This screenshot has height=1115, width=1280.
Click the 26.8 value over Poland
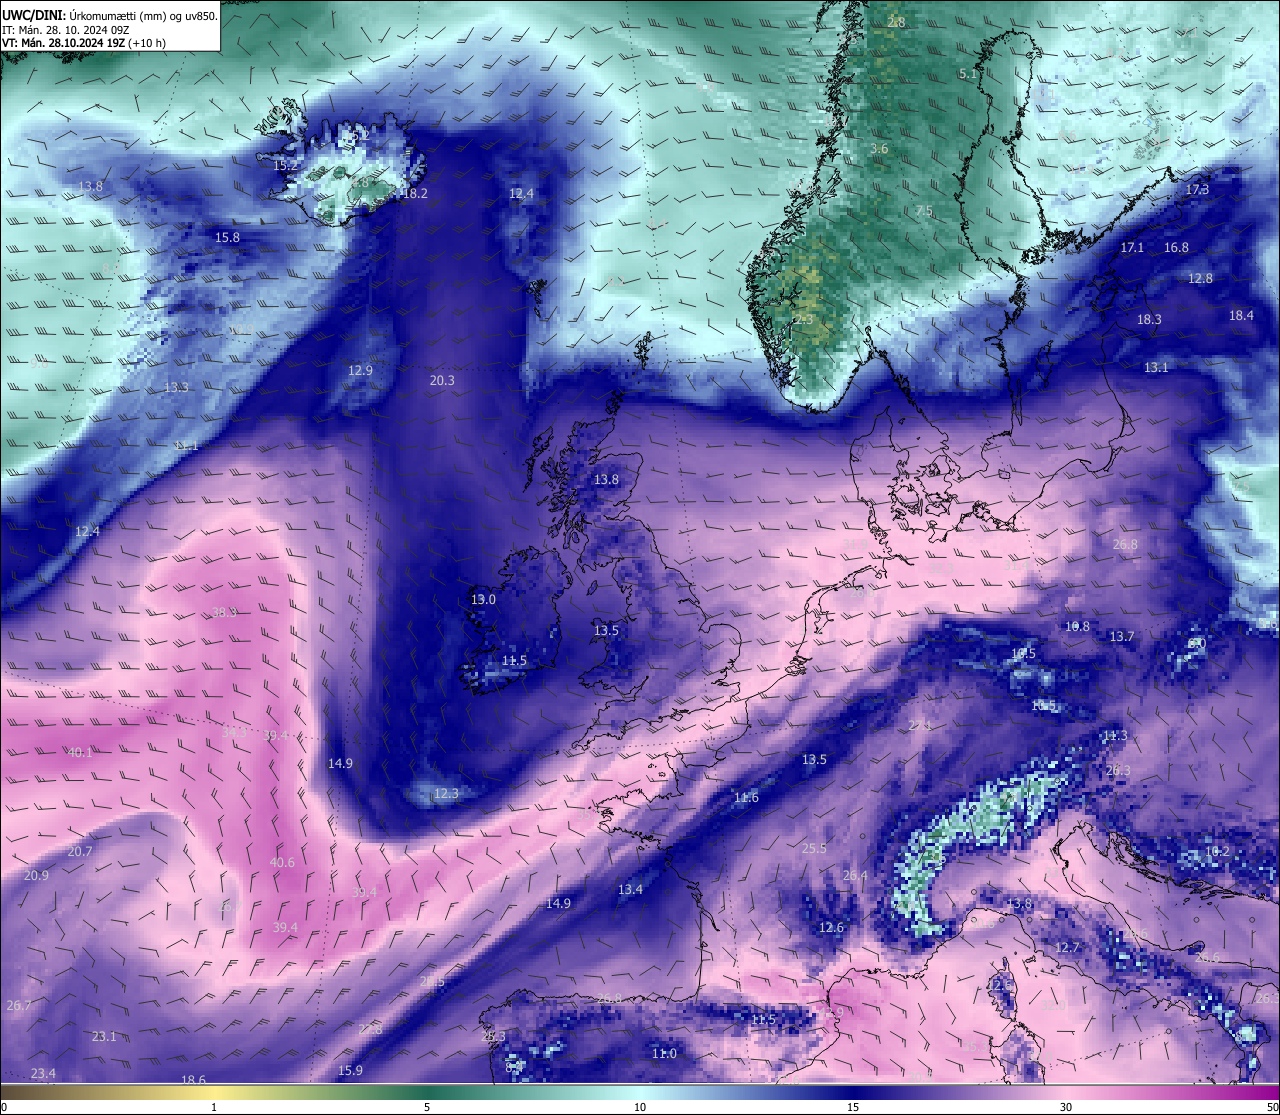click(x=1125, y=544)
